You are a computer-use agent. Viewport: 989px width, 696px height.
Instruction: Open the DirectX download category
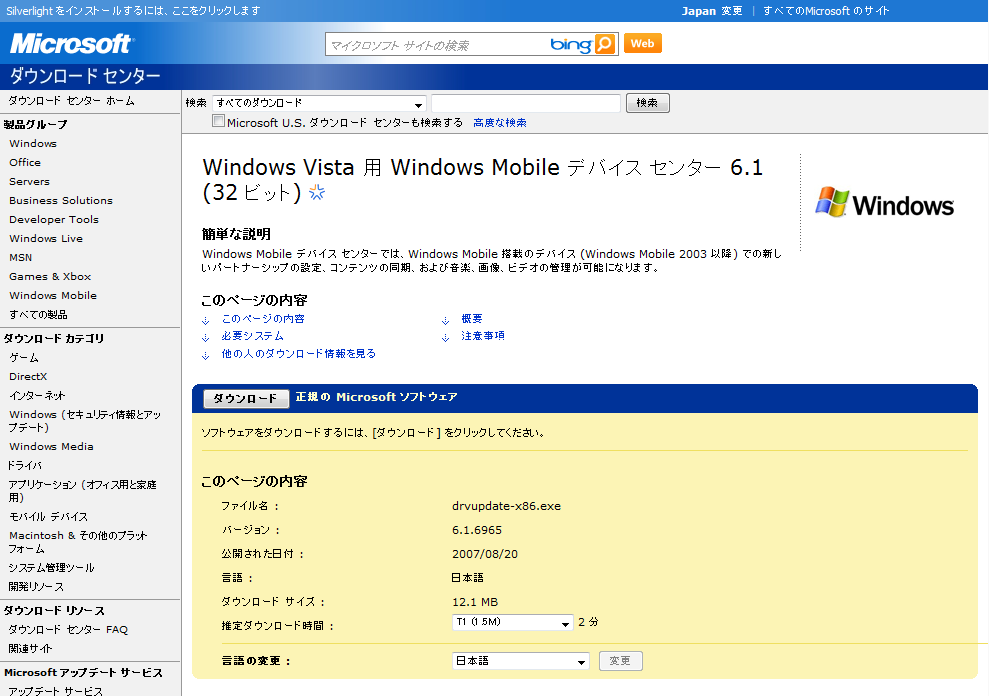point(28,376)
